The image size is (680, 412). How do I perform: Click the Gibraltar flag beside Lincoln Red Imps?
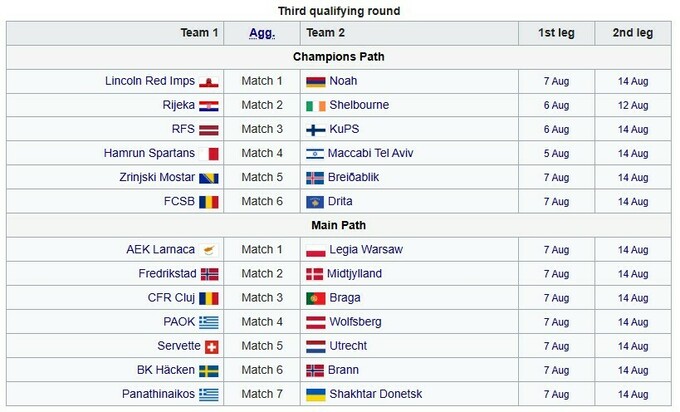(210, 81)
